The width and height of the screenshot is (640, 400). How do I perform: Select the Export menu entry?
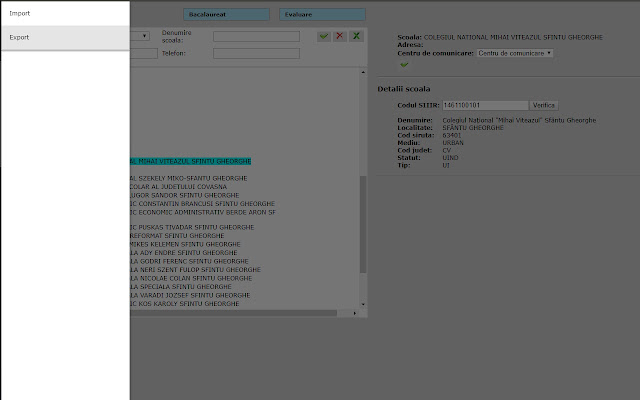tap(65, 38)
